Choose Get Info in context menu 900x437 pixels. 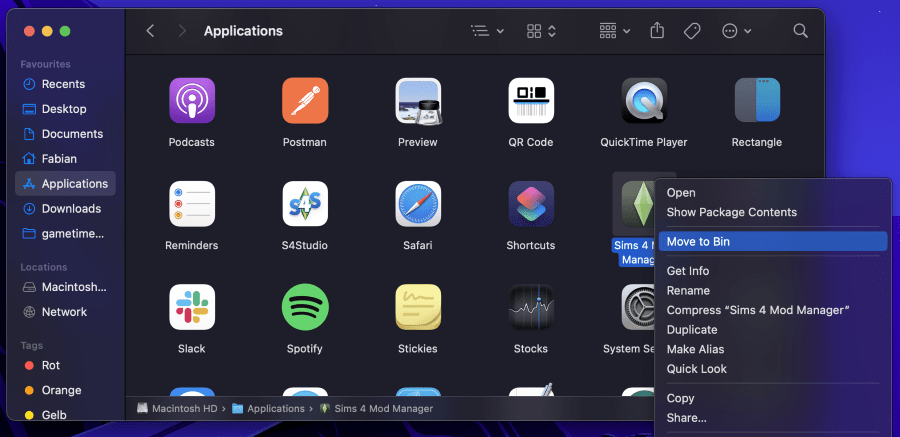click(x=773, y=271)
